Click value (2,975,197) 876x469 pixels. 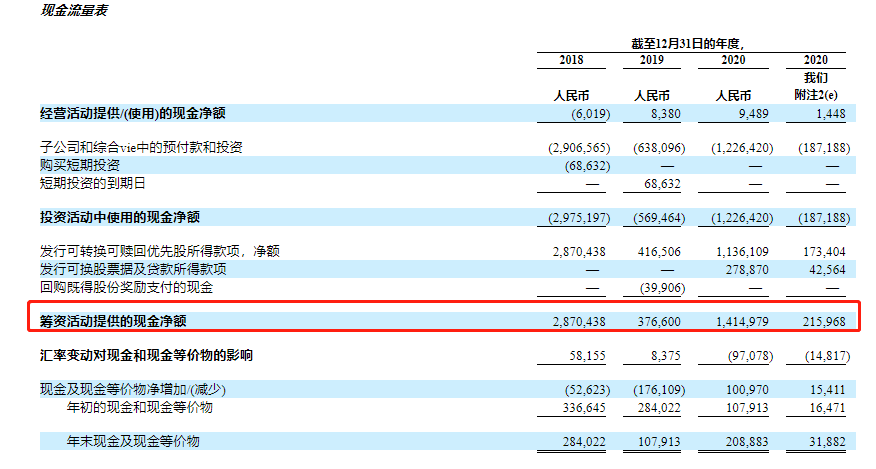579,217
